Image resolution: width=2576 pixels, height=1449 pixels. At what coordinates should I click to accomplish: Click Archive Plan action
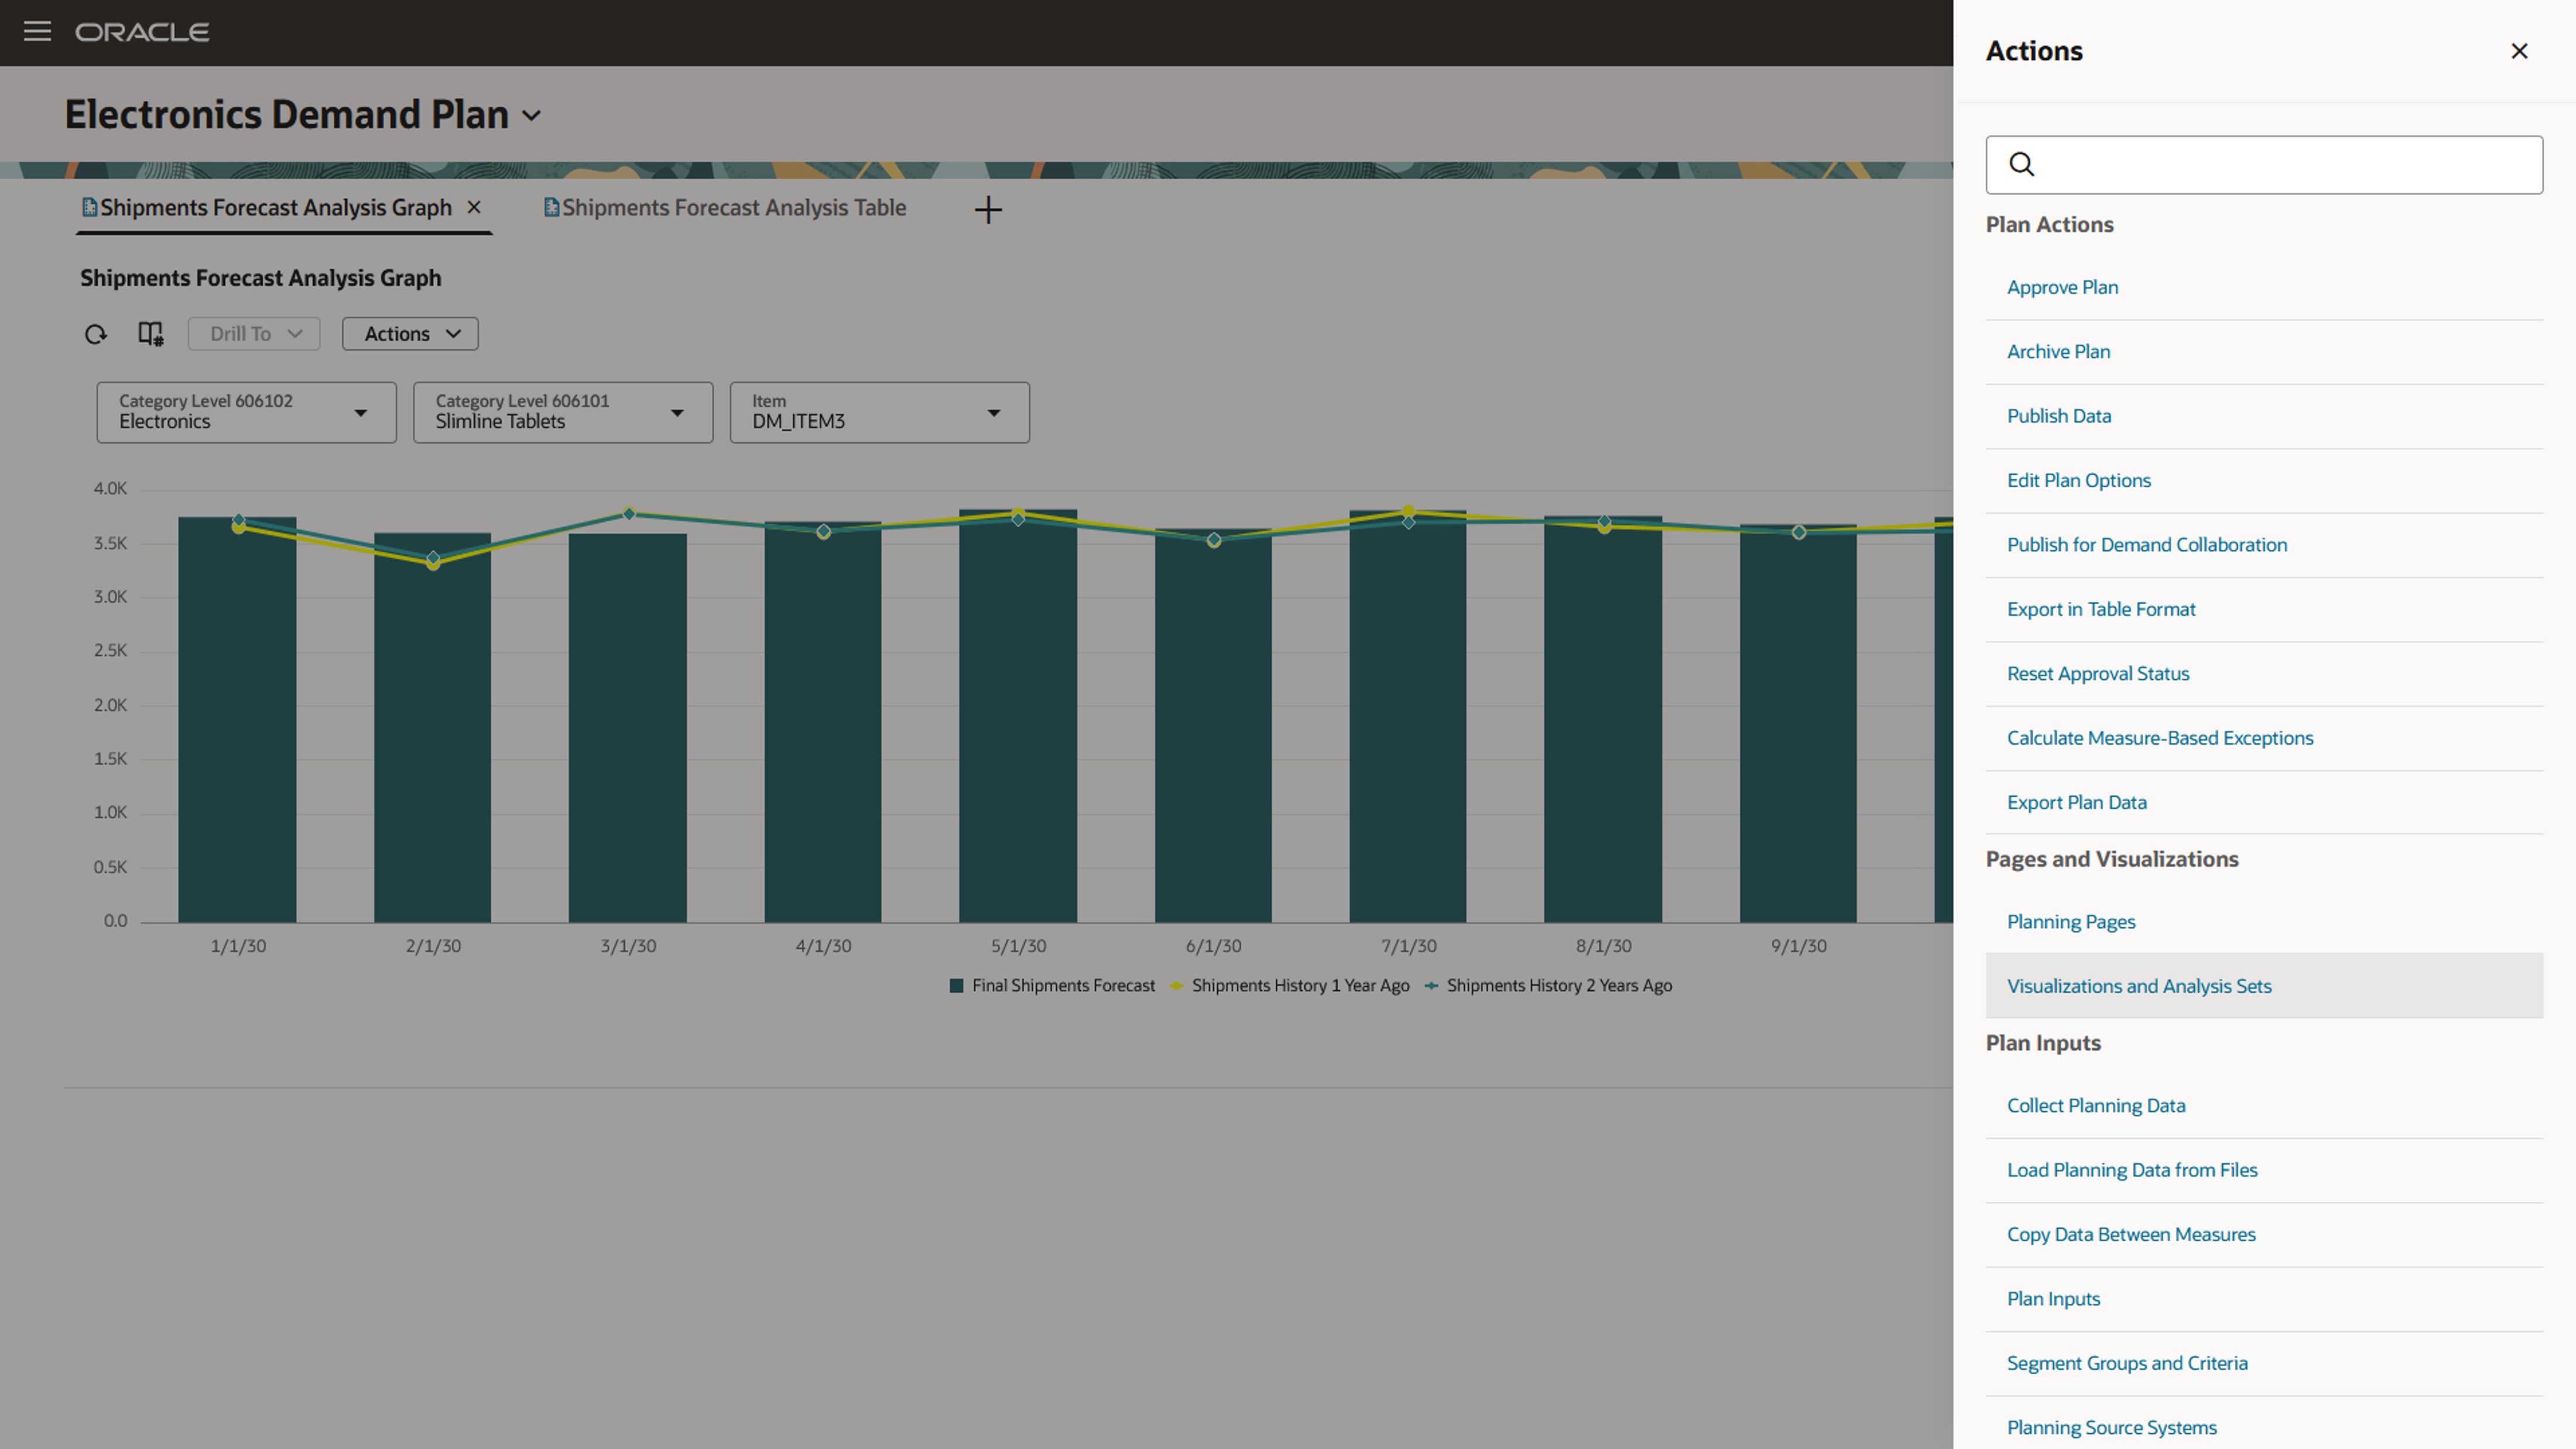[2058, 352]
